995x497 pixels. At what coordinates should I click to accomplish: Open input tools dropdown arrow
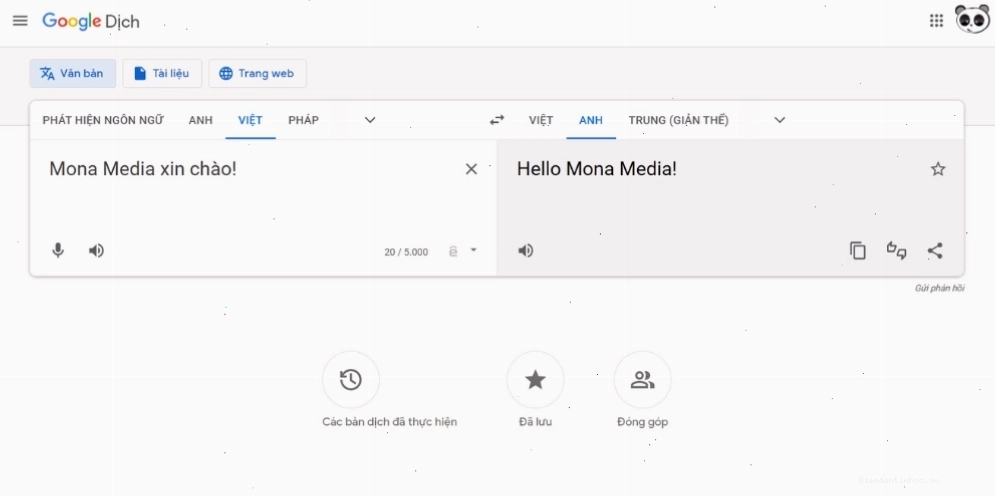473,250
